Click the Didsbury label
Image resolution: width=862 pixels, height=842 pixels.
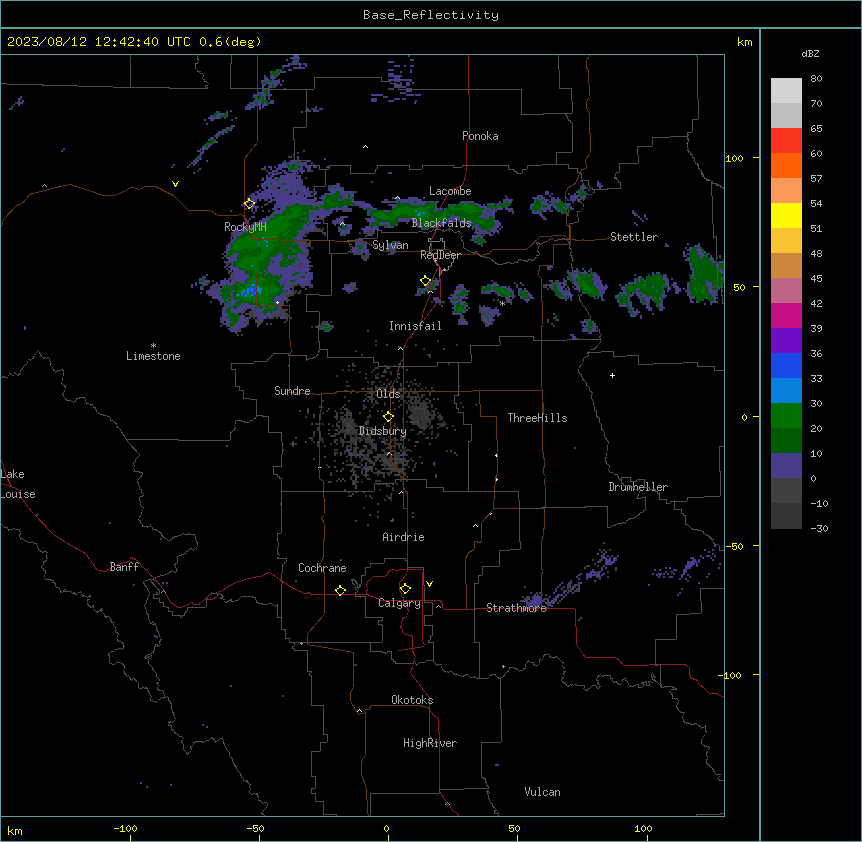coord(383,431)
